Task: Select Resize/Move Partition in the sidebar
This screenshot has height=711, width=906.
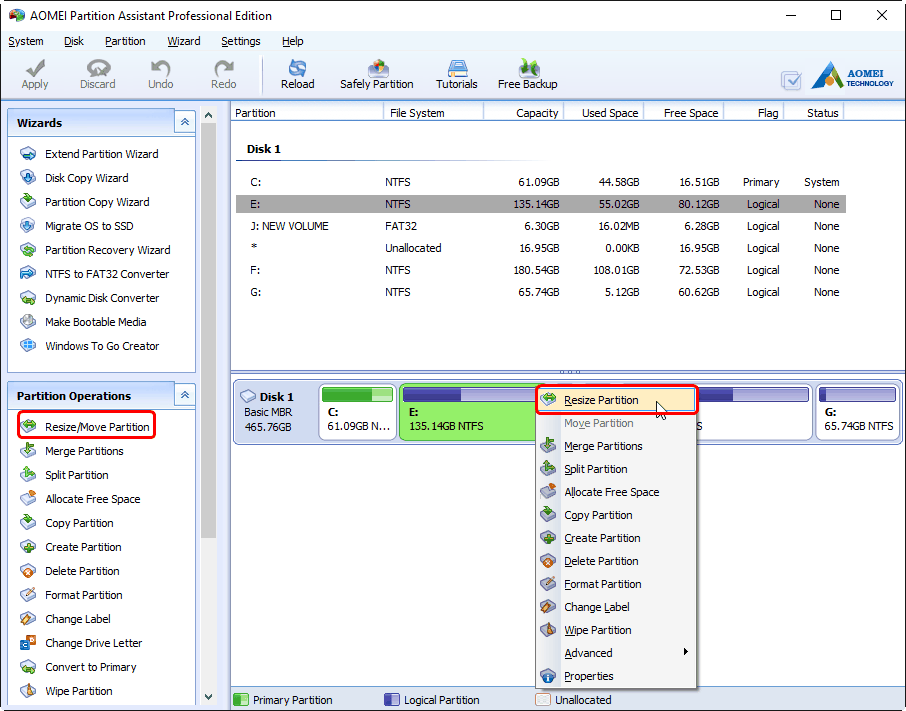Action: click(84, 427)
